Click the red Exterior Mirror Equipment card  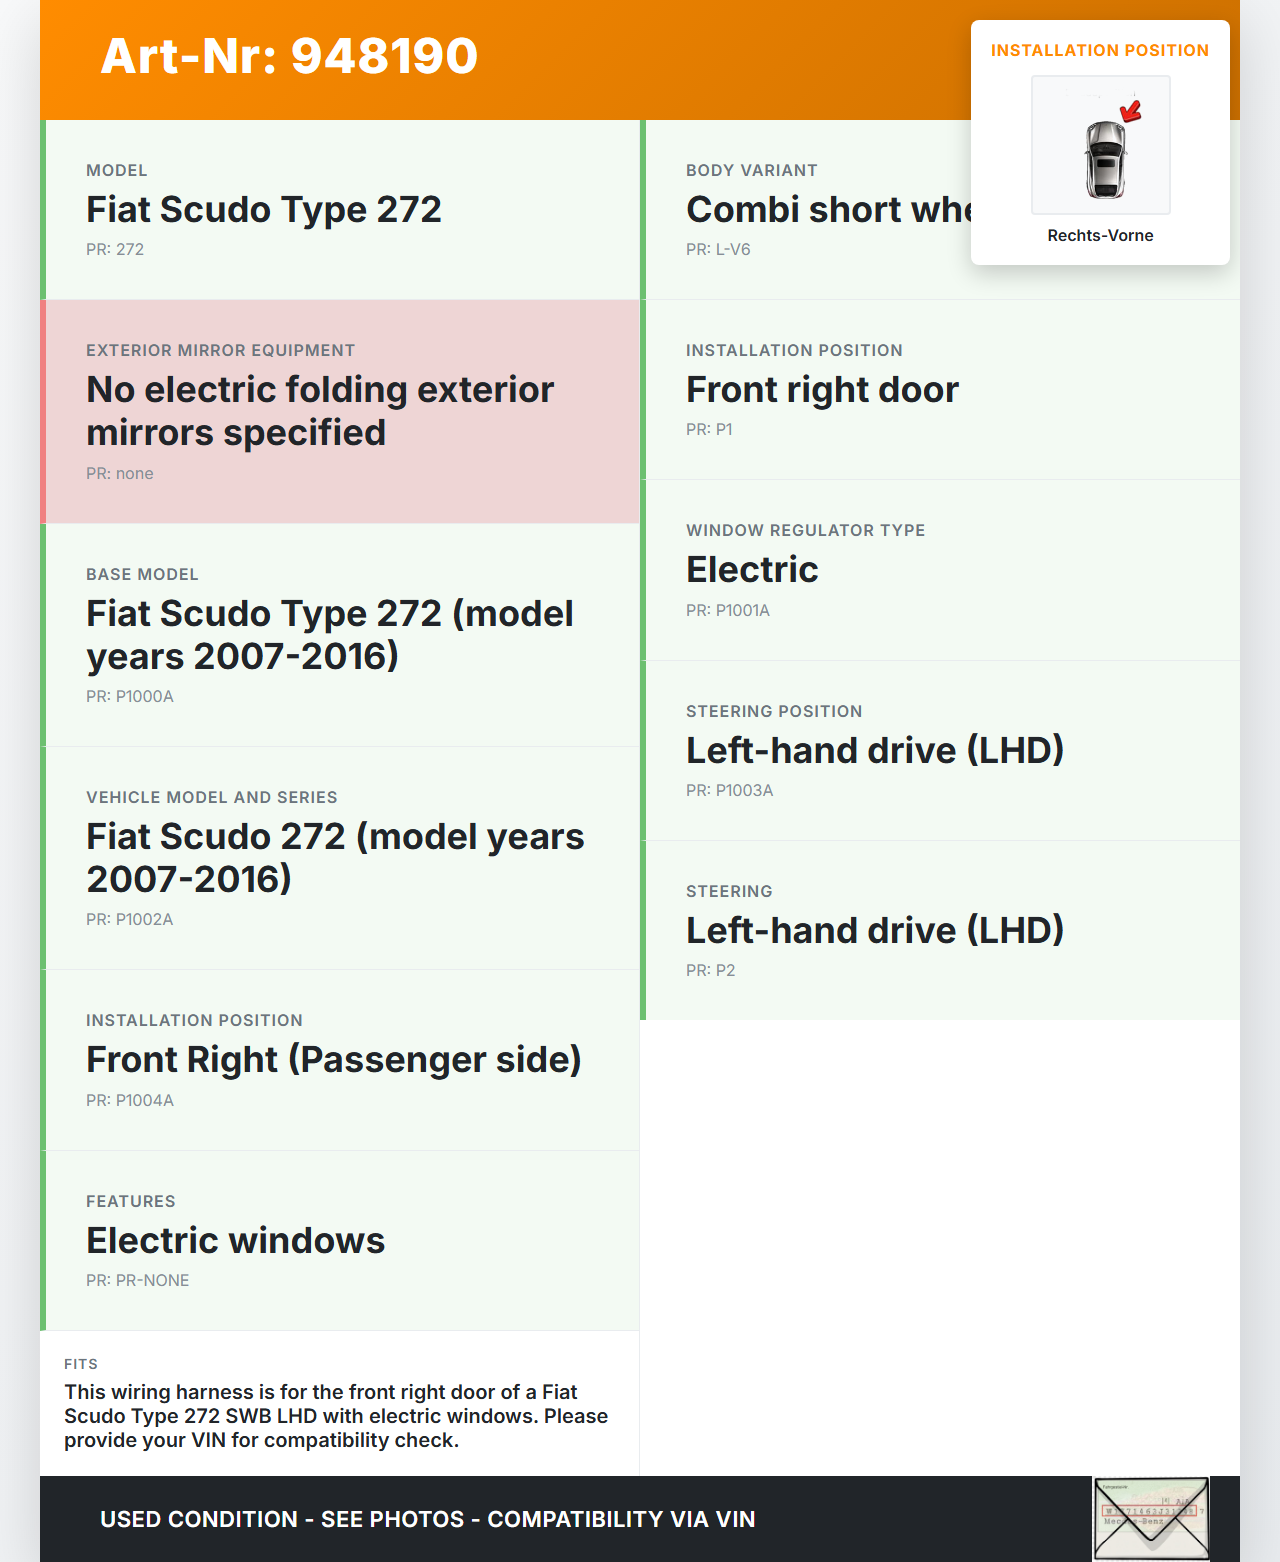click(340, 411)
